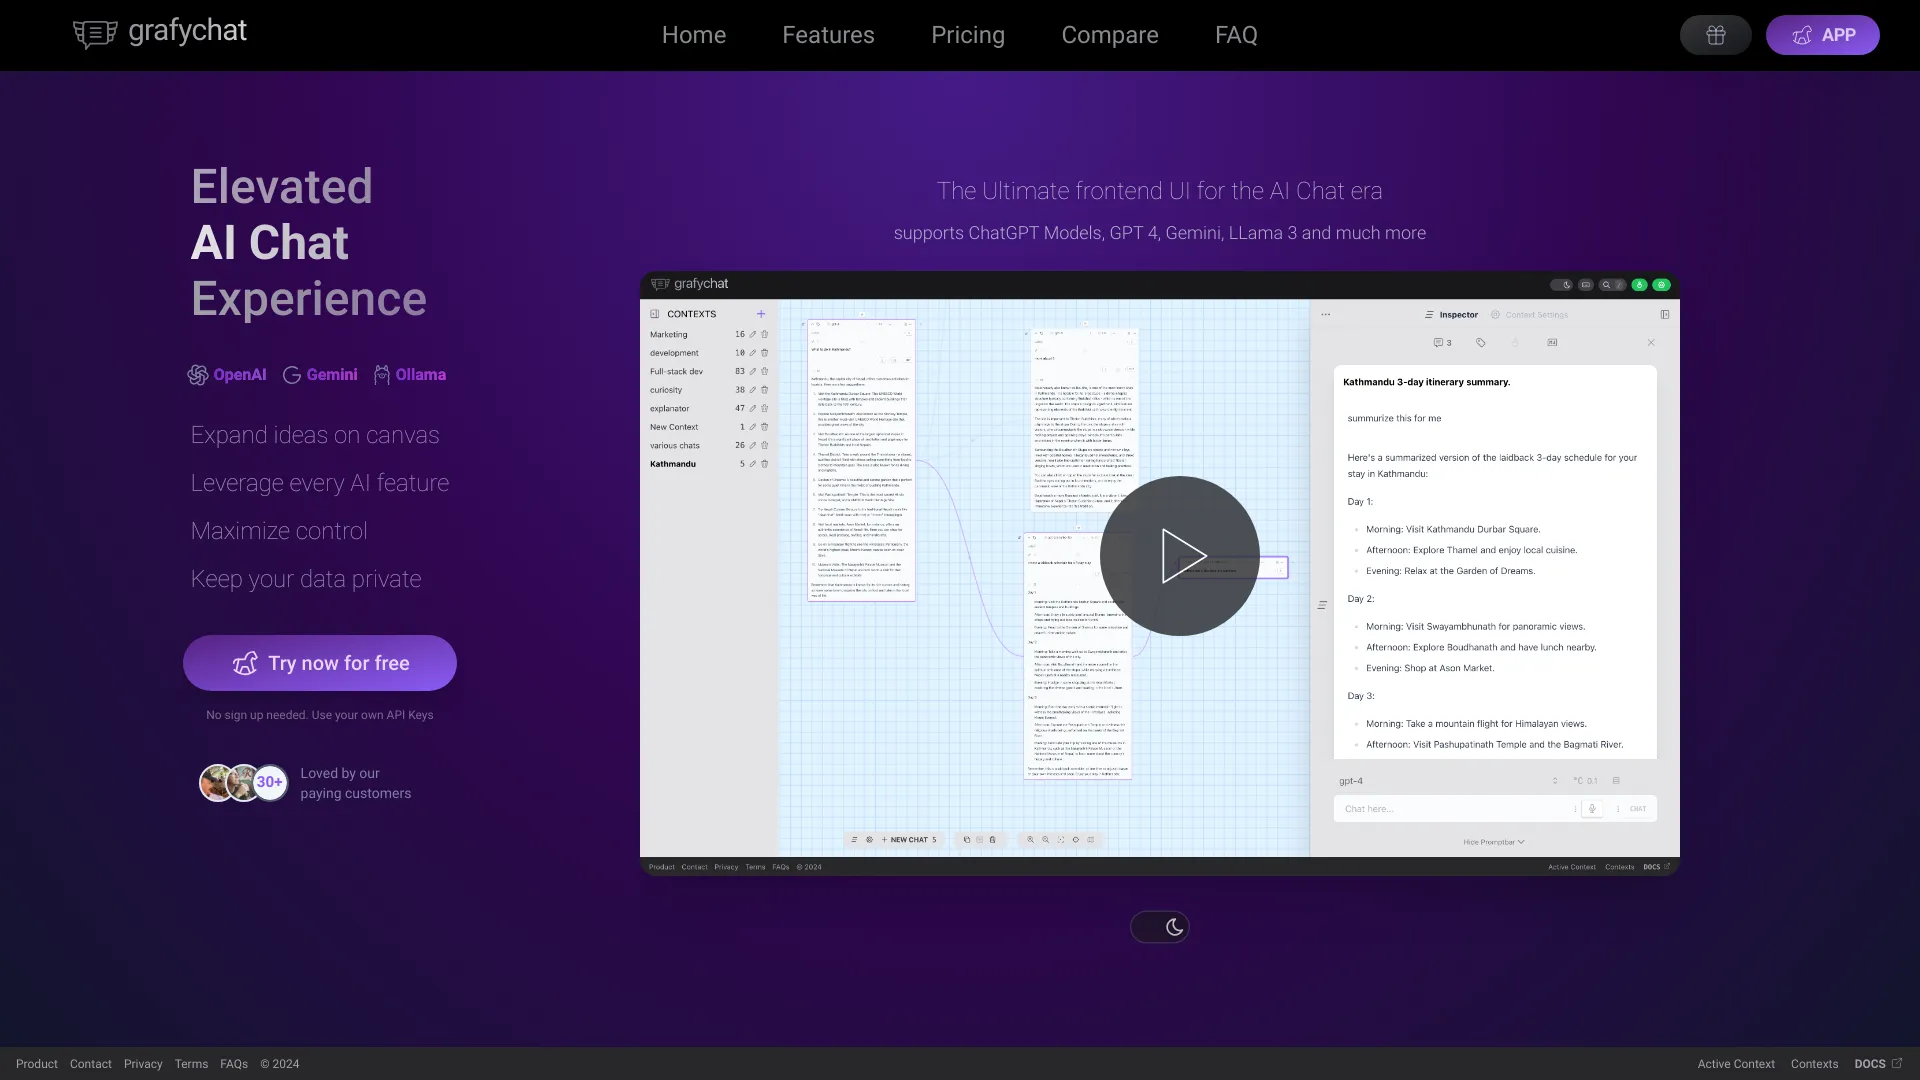Click the OpenAI icon label
Image resolution: width=1920 pixels, height=1080 pixels.
[x=227, y=375]
